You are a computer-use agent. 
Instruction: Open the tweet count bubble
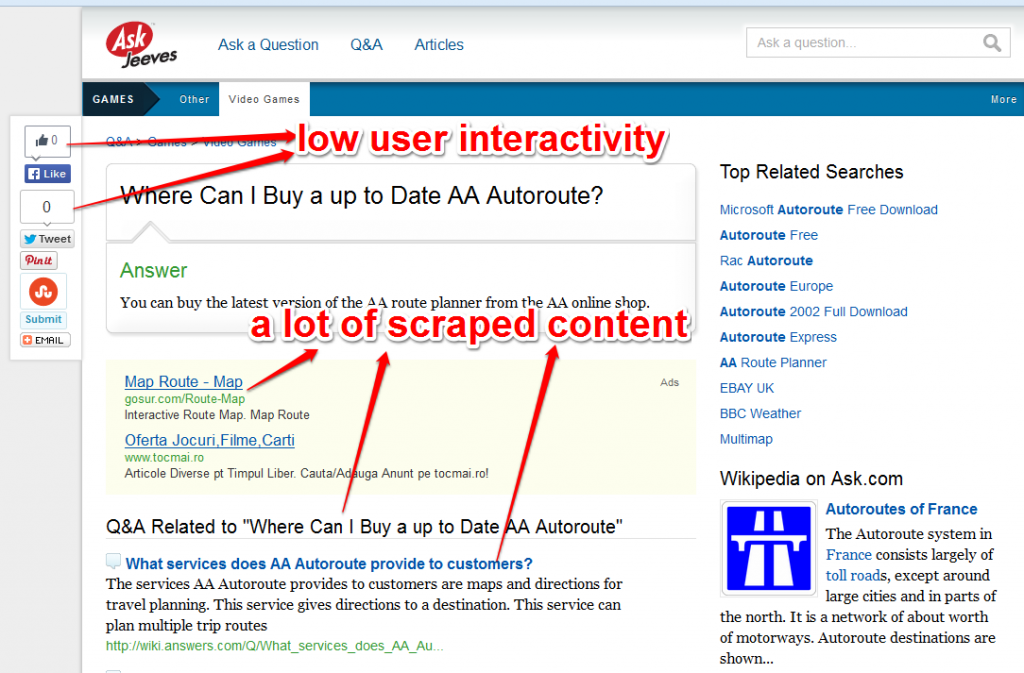click(47, 207)
